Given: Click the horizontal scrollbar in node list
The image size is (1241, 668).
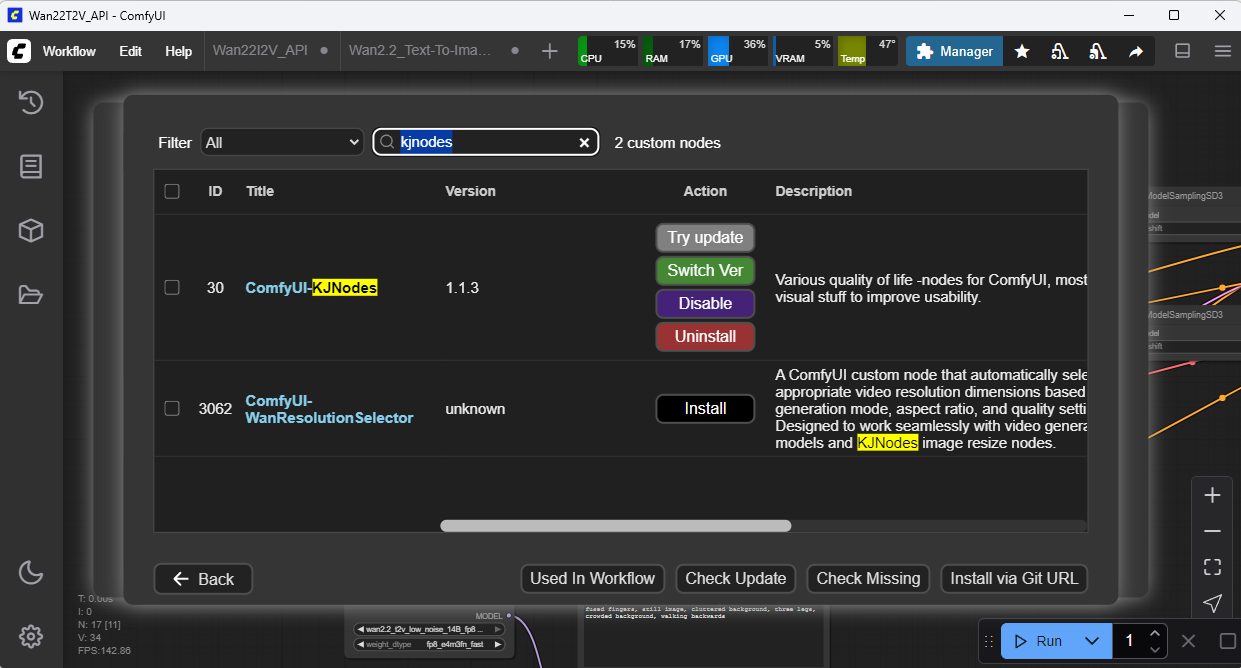Looking at the screenshot, I should pyautogui.click(x=615, y=526).
